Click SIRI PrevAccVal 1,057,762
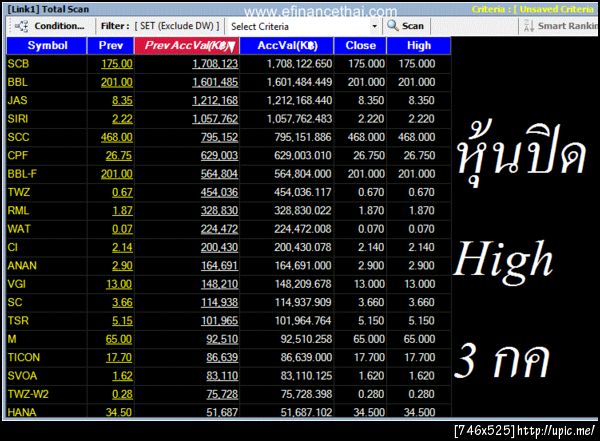The height and width of the screenshot is (441, 600). click(215, 119)
